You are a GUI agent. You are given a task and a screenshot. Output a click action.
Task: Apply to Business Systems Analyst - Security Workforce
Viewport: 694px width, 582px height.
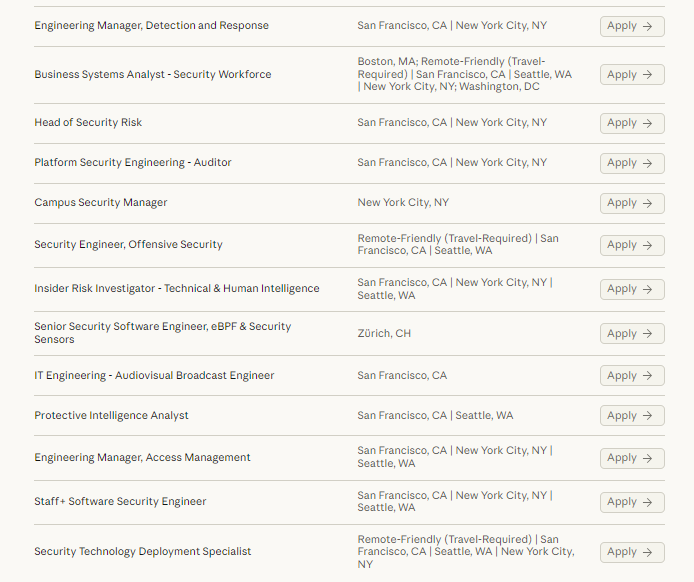coord(631,74)
